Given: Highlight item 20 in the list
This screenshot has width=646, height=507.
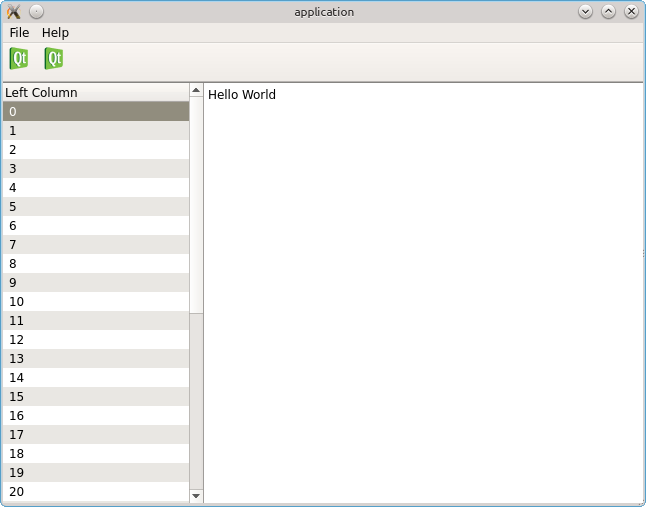Looking at the screenshot, I should pyautogui.click(x=95, y=492).
